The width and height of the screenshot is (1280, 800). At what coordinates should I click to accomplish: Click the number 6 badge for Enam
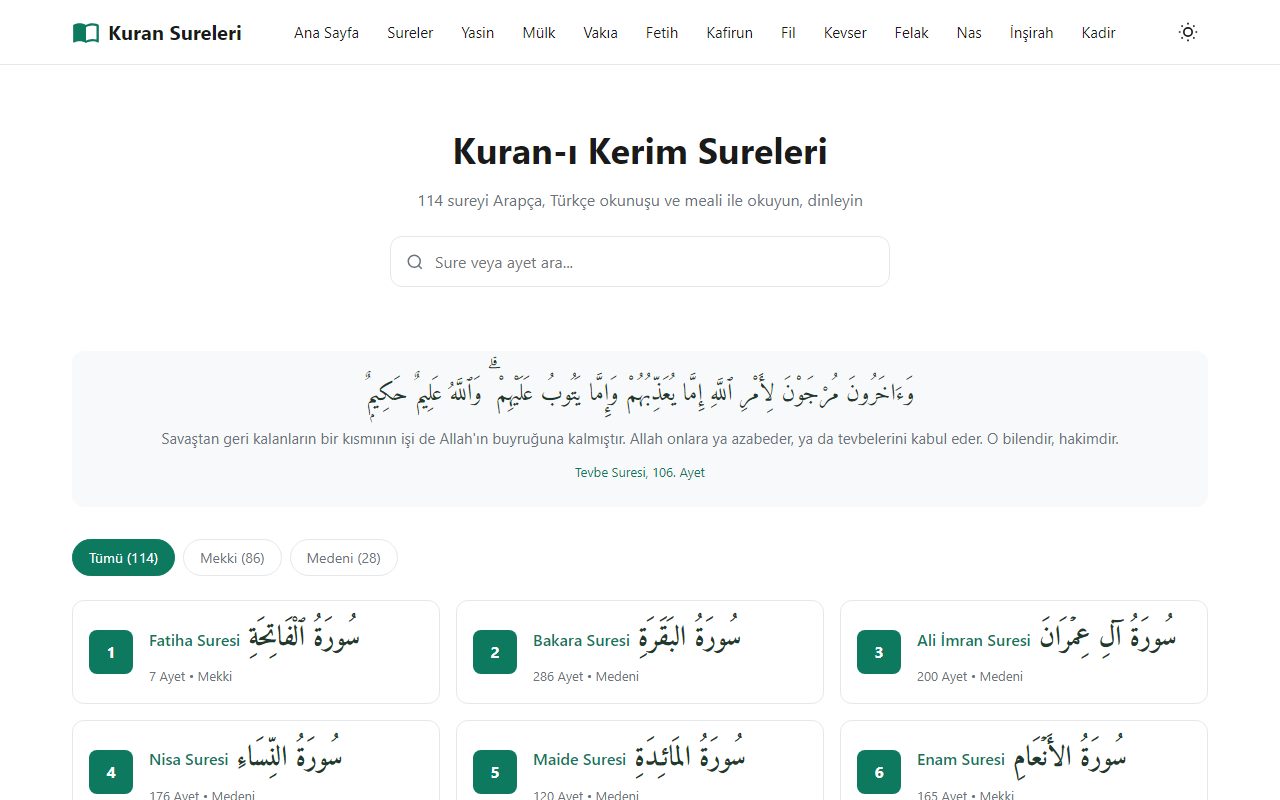(879, 772)
